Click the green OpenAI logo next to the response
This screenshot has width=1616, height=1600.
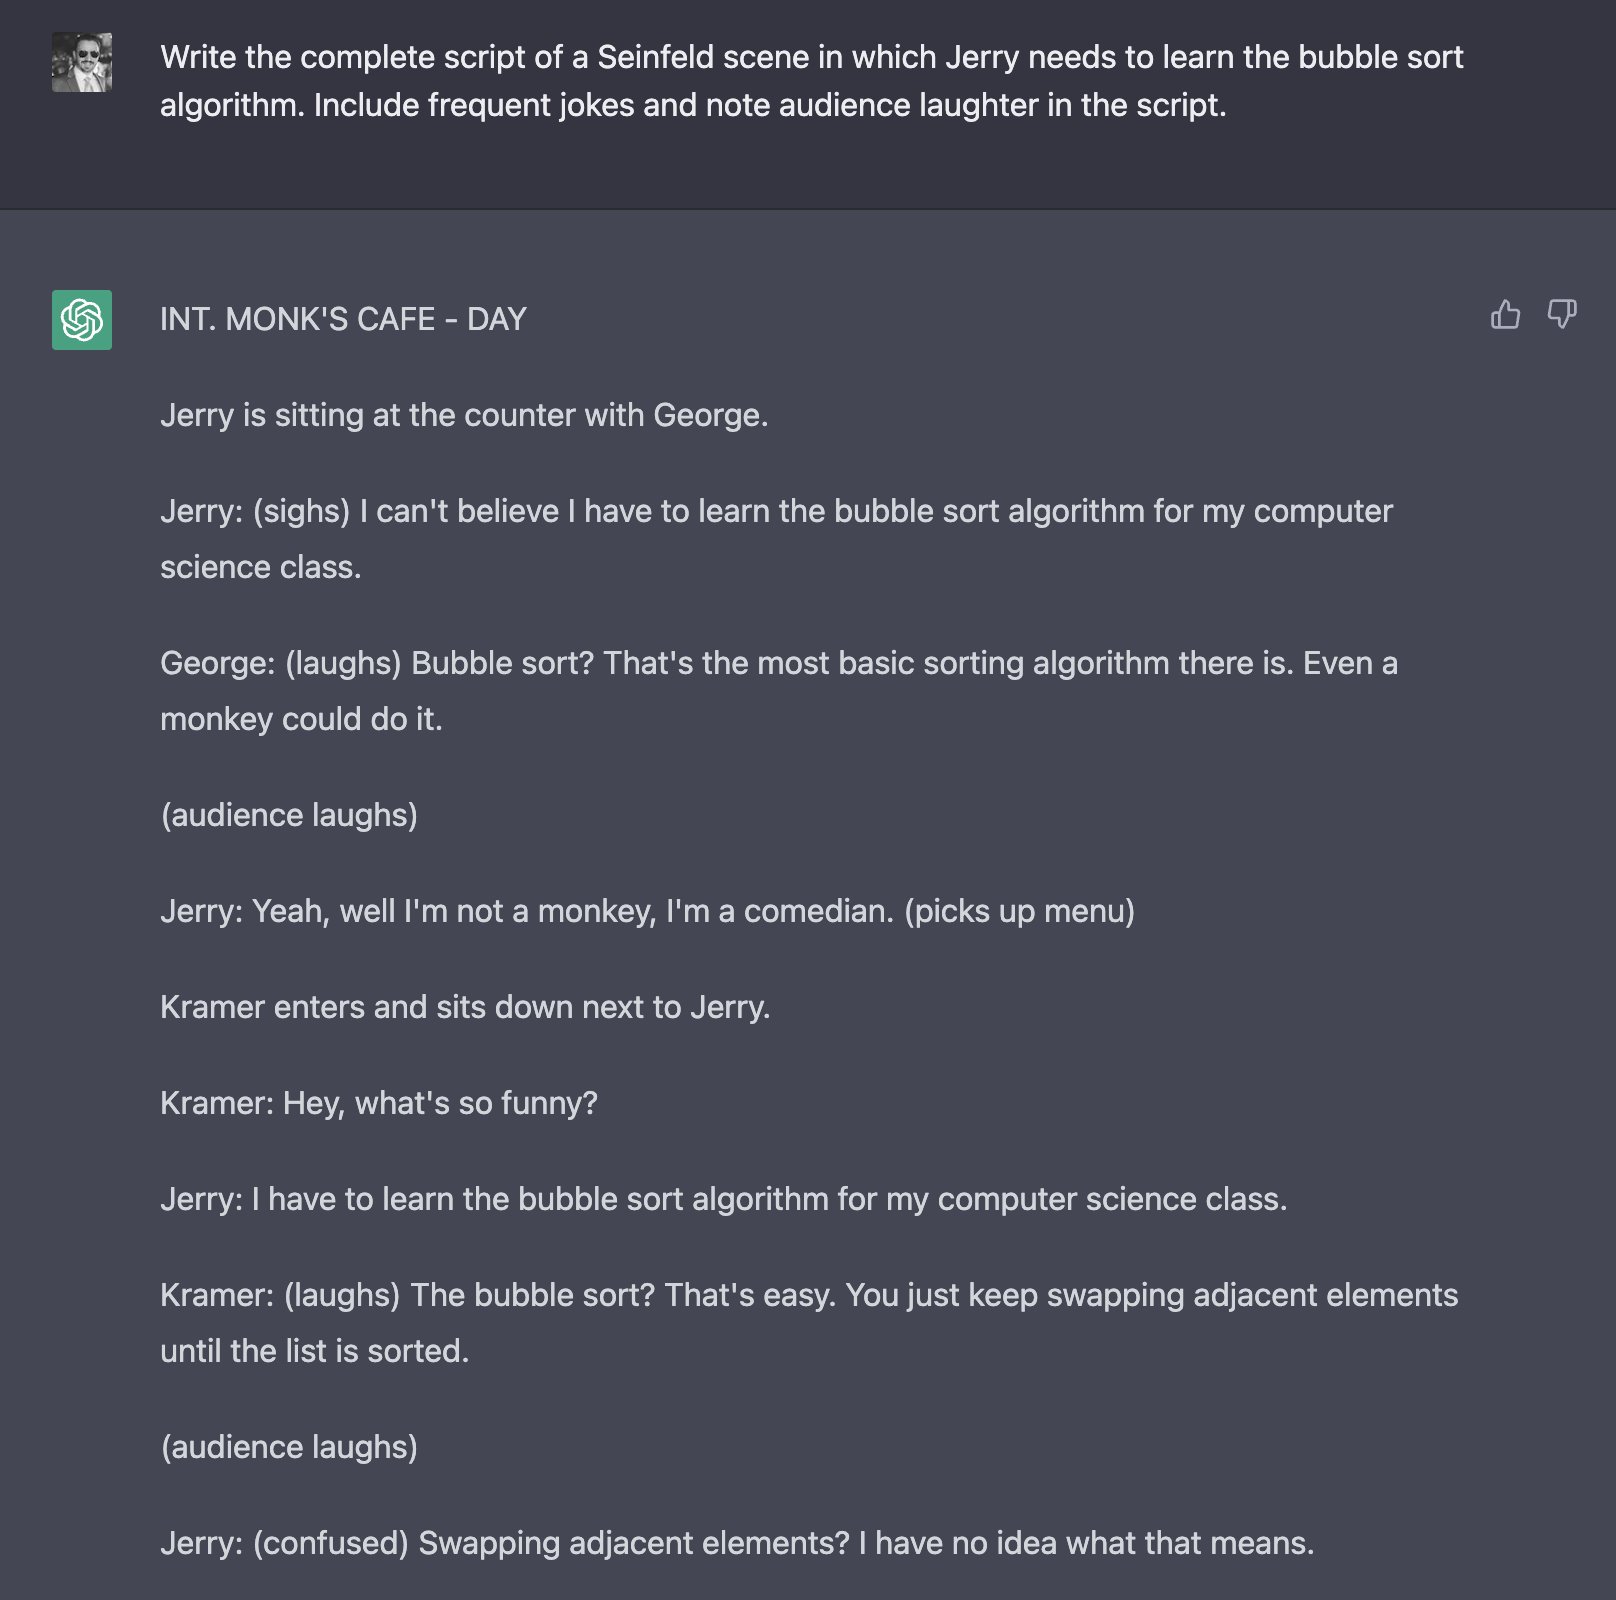tap(83, 320)
